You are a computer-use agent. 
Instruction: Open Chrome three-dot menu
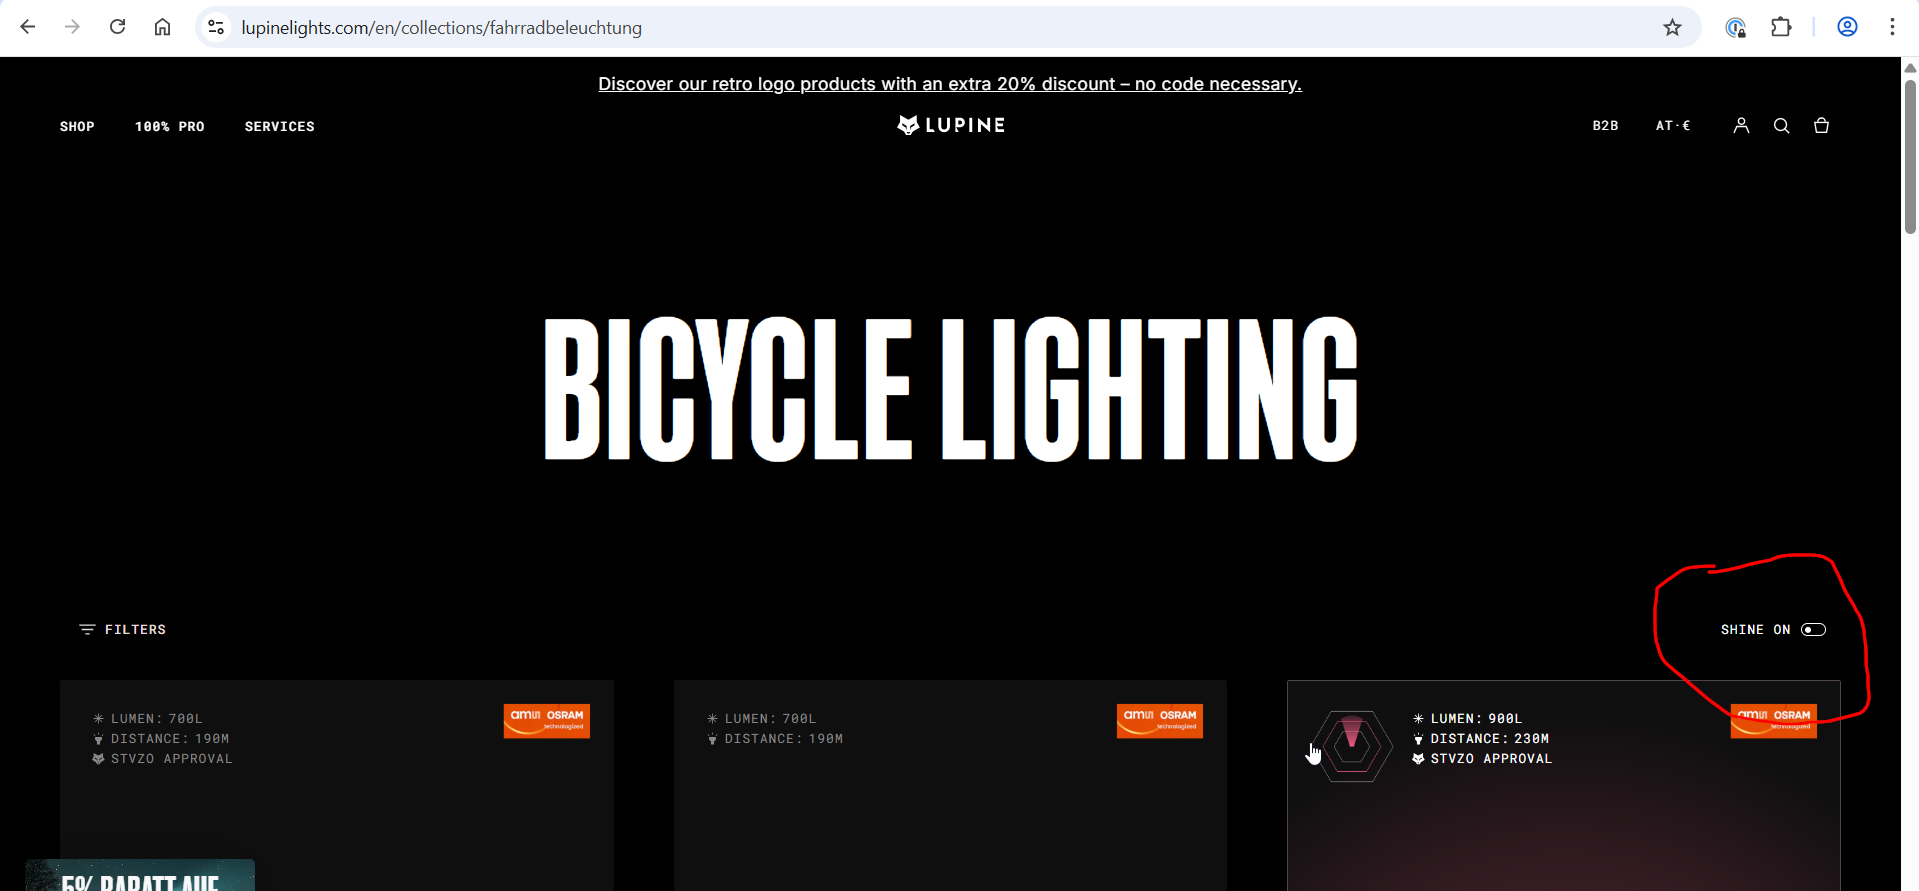pyautogui.click(x=1891, y=27)
